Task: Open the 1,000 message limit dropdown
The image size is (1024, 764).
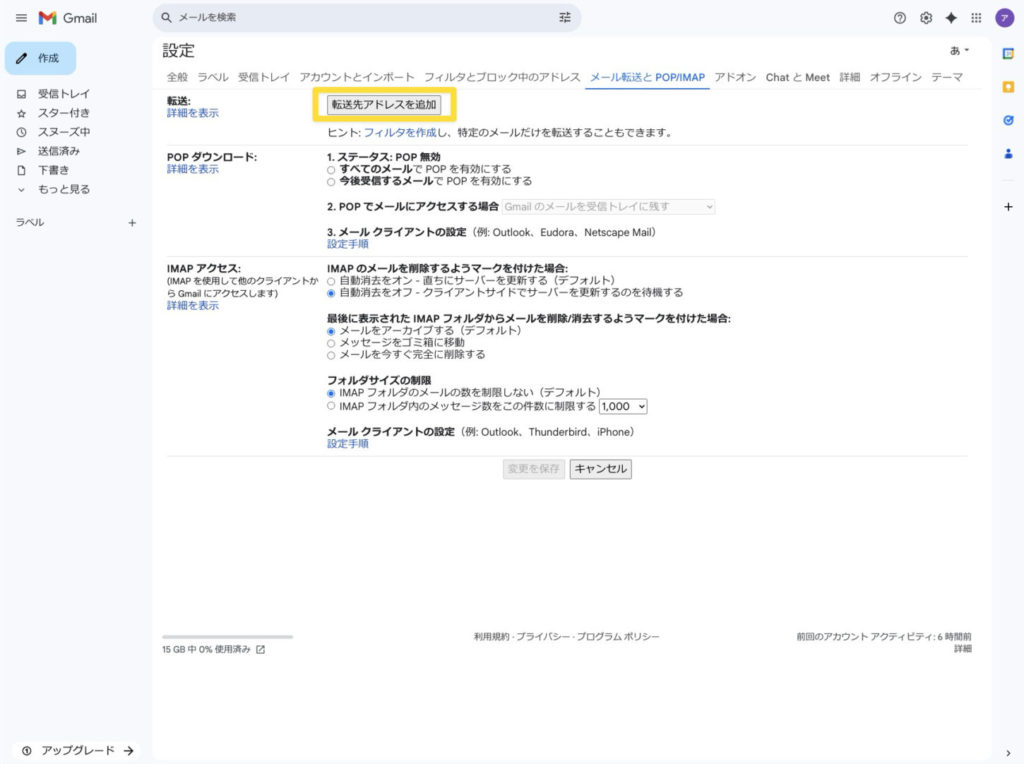Action: coord(624,407)
